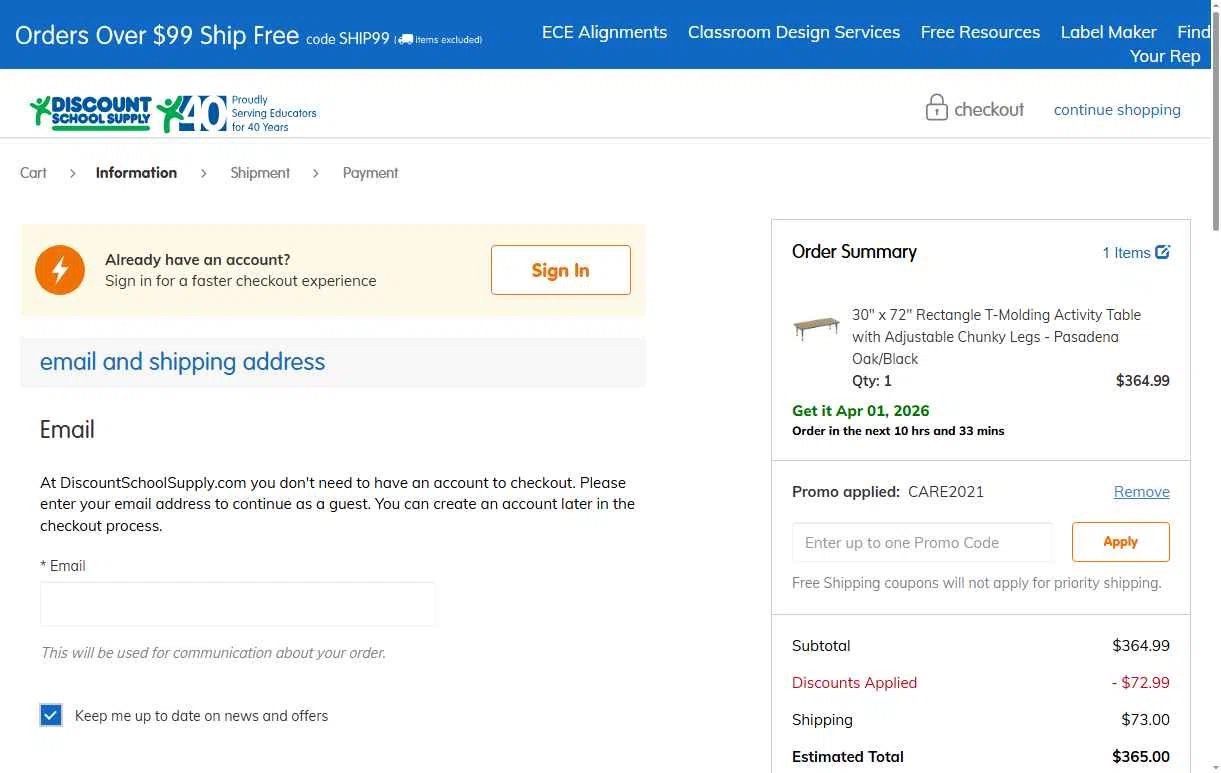This screenshot has width=1221, height=773.
Task: Click the Discount School Supply logo
Action: point(91,112)
